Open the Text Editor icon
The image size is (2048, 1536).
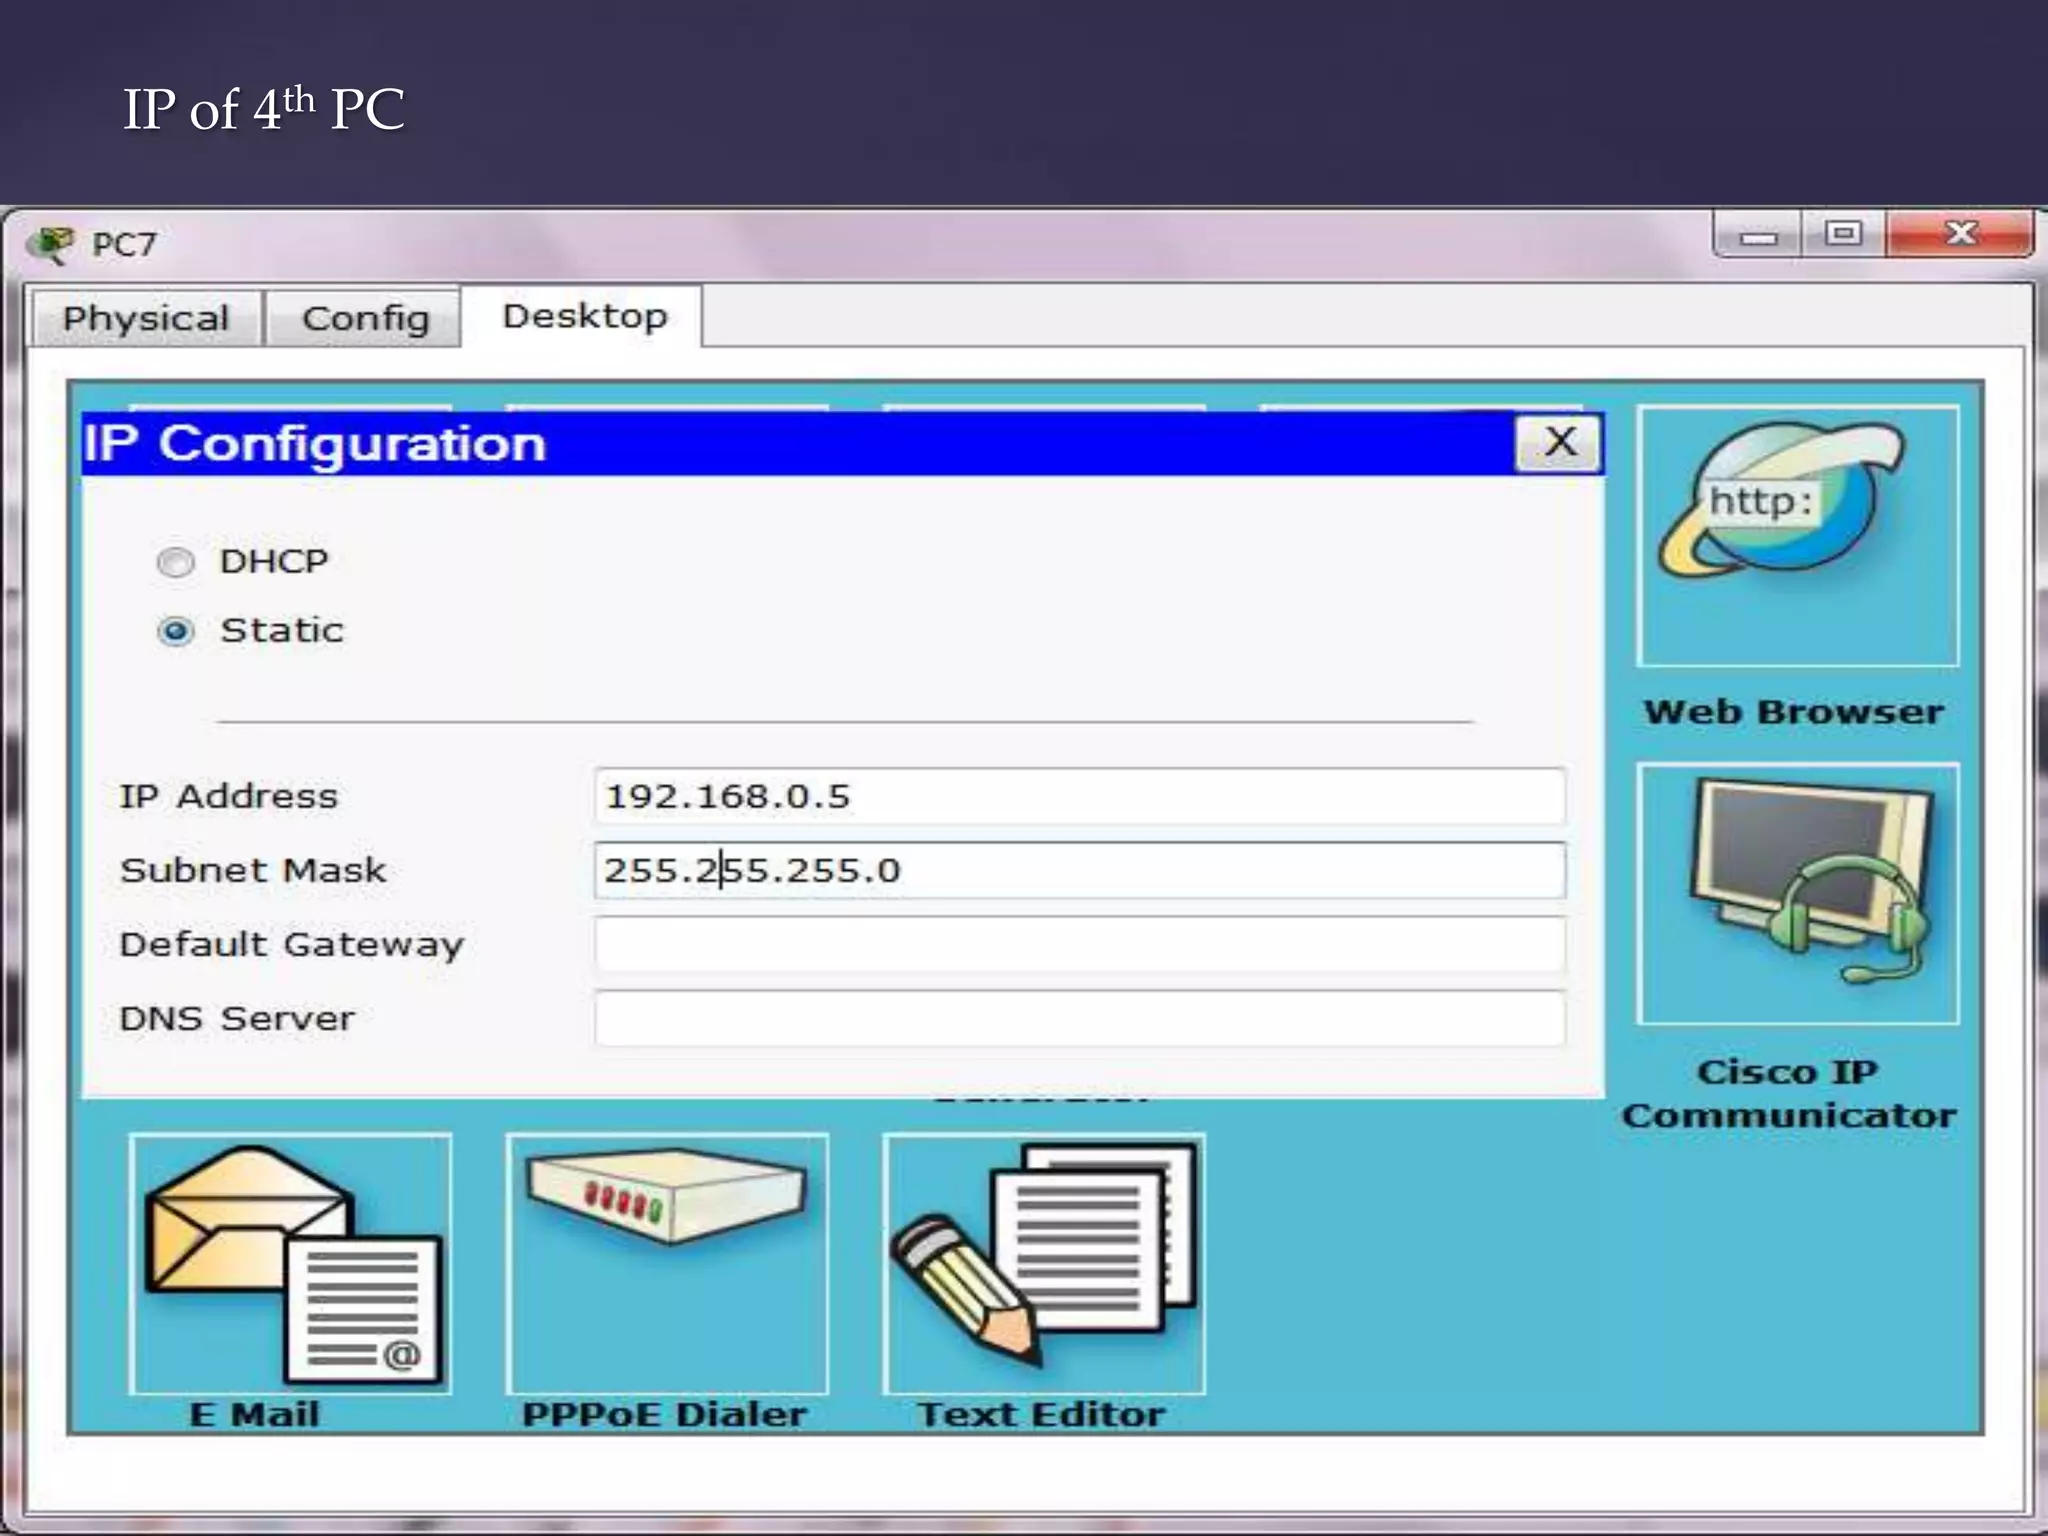[x=1043, y=1263]
